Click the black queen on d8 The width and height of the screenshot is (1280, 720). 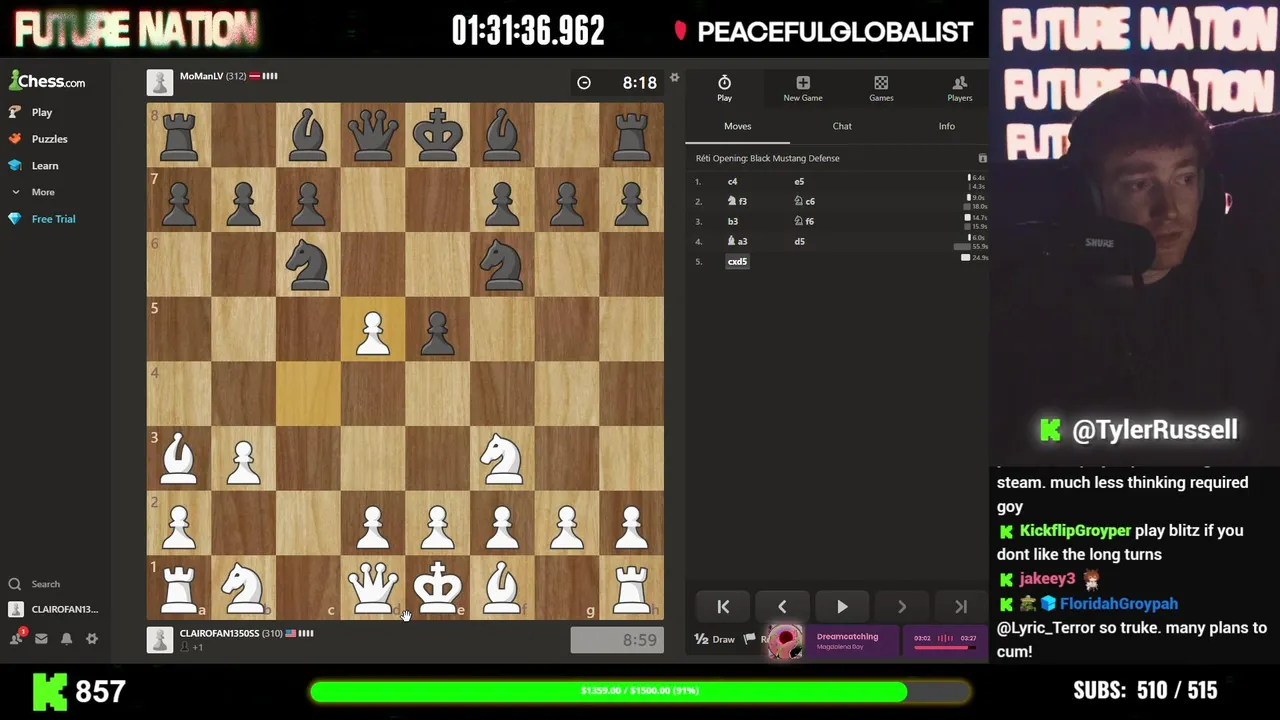pyautogui.click(x=373, y=135)
